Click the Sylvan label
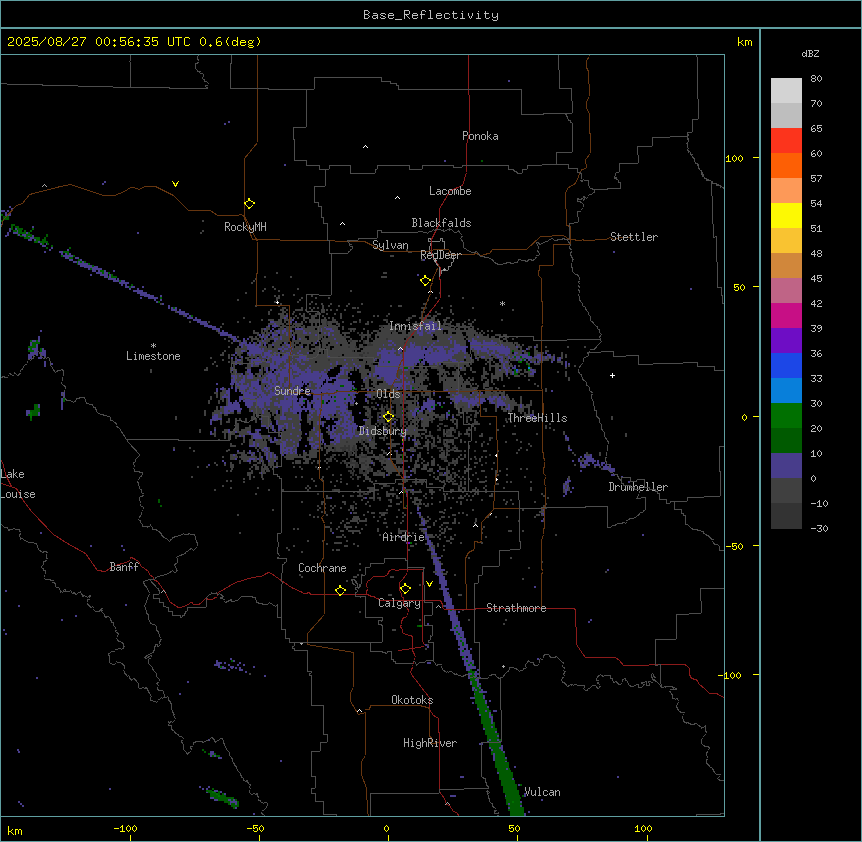Image resolution: width=862 pixels, height=842 pixels. click(390, 245)
